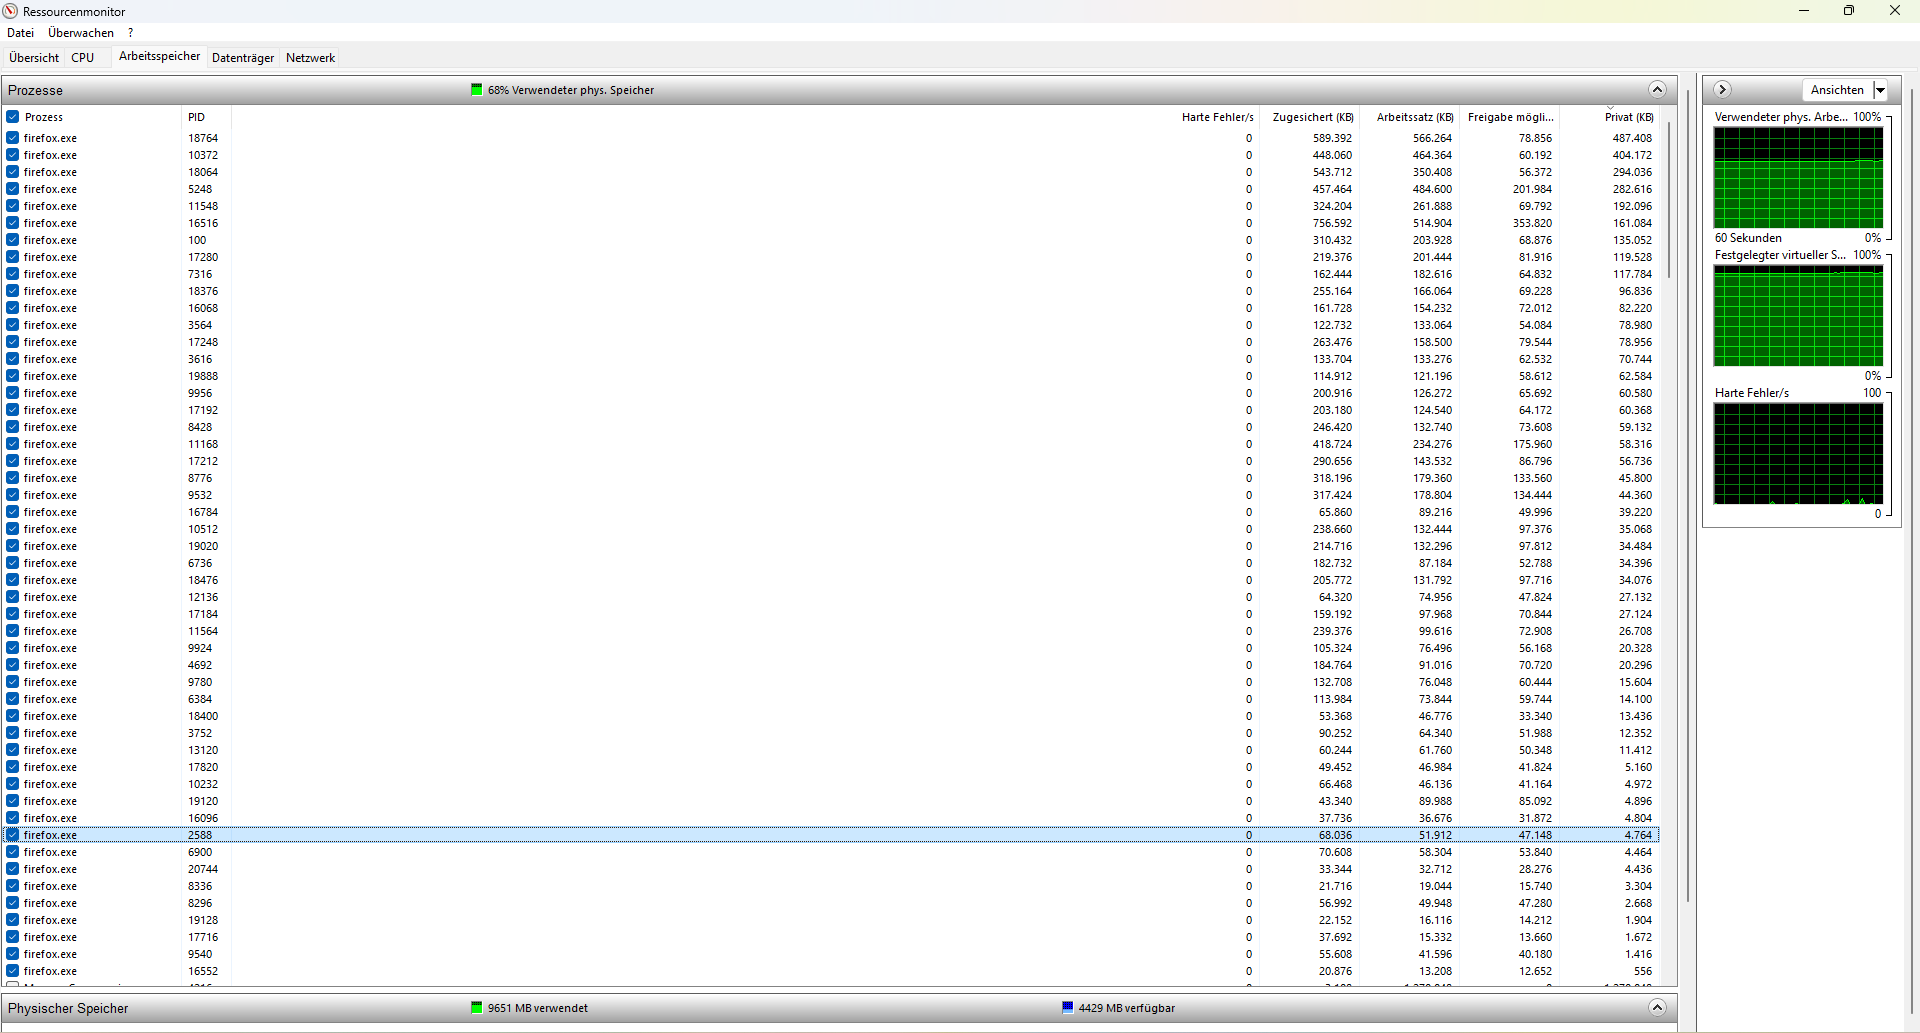
Task: Open the Überwachen menu
Action: [81, 33]
